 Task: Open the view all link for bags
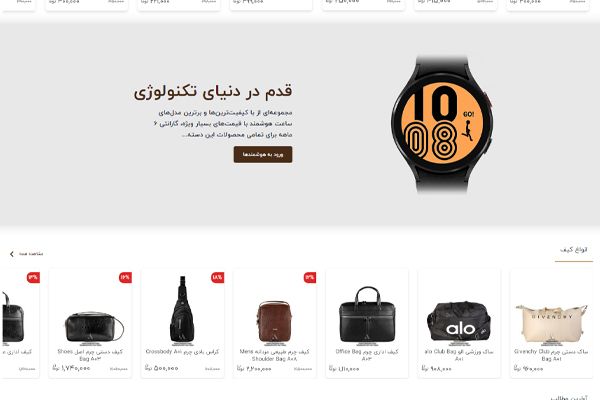pyautogui.click(x=31, y=254)
